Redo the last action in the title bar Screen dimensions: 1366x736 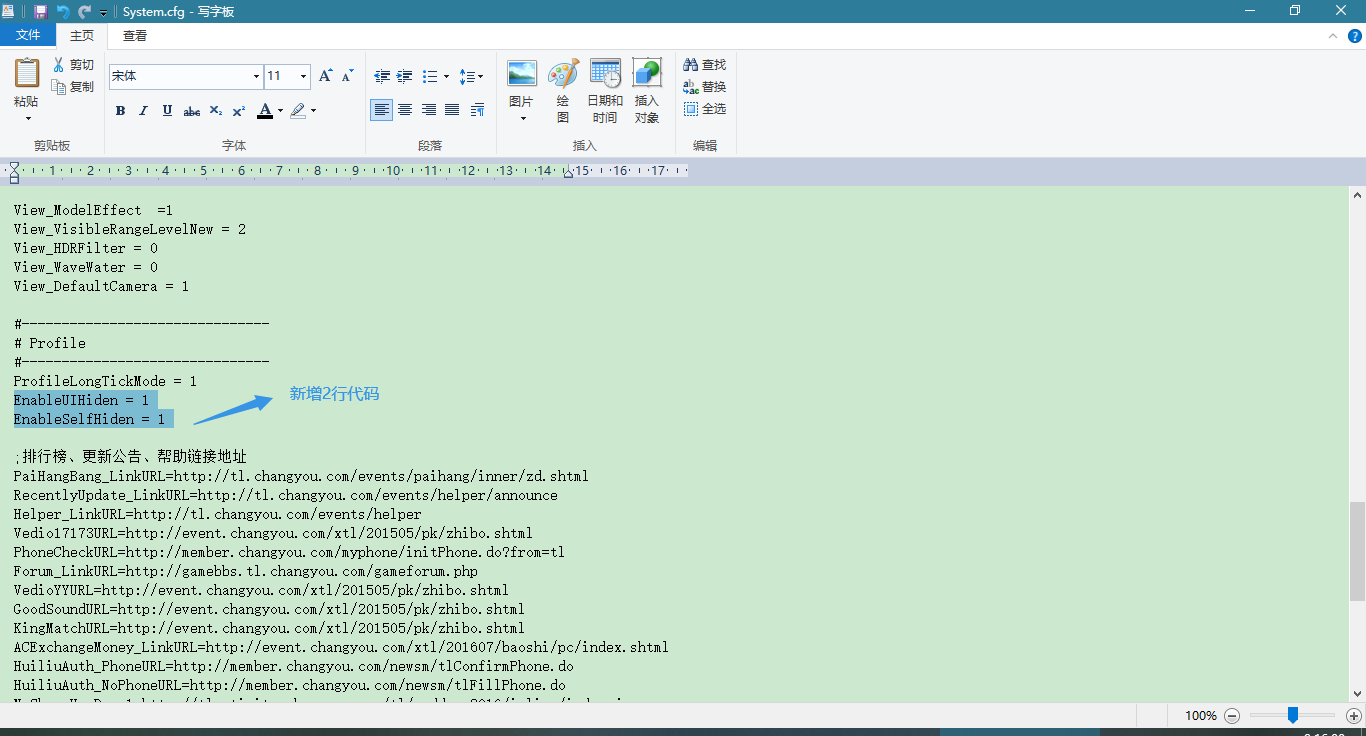pos(85,12)
